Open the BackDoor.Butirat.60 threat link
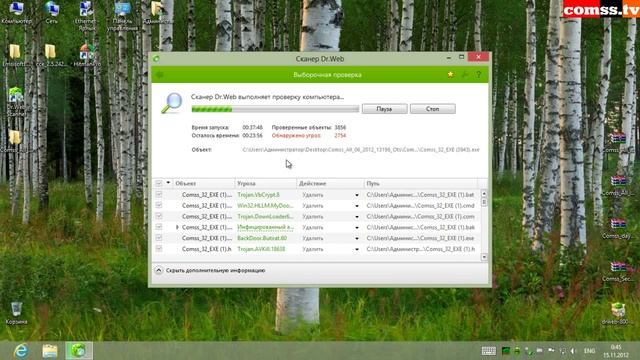This screenshot has width=640, height=360. pyautogui.click(x=262, y=238)
